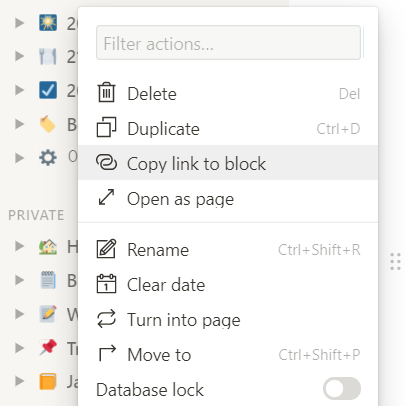Expand the red pushpin sidebar page
The image size is (406, 406).
20,348
